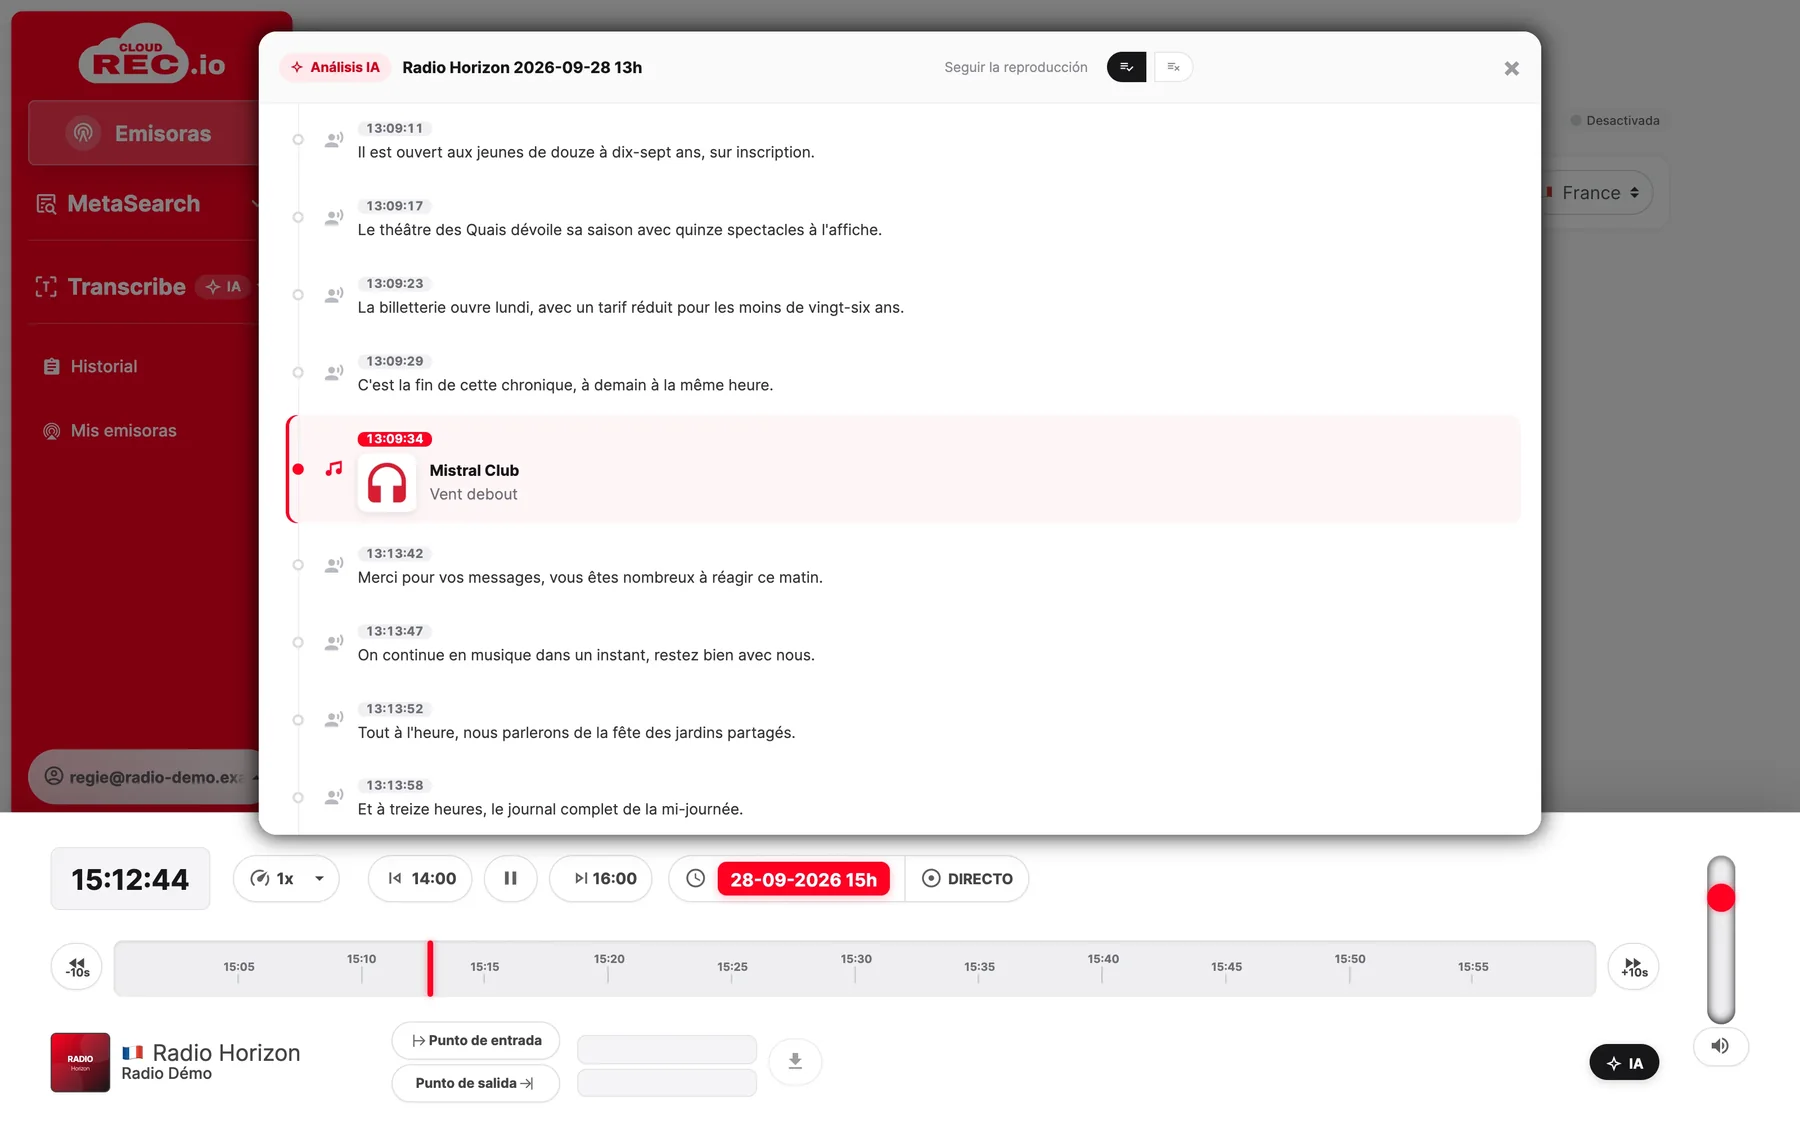Mute audio with the speaker button
This screenshot has width=1800, height=1125.
[1720, 1046]
